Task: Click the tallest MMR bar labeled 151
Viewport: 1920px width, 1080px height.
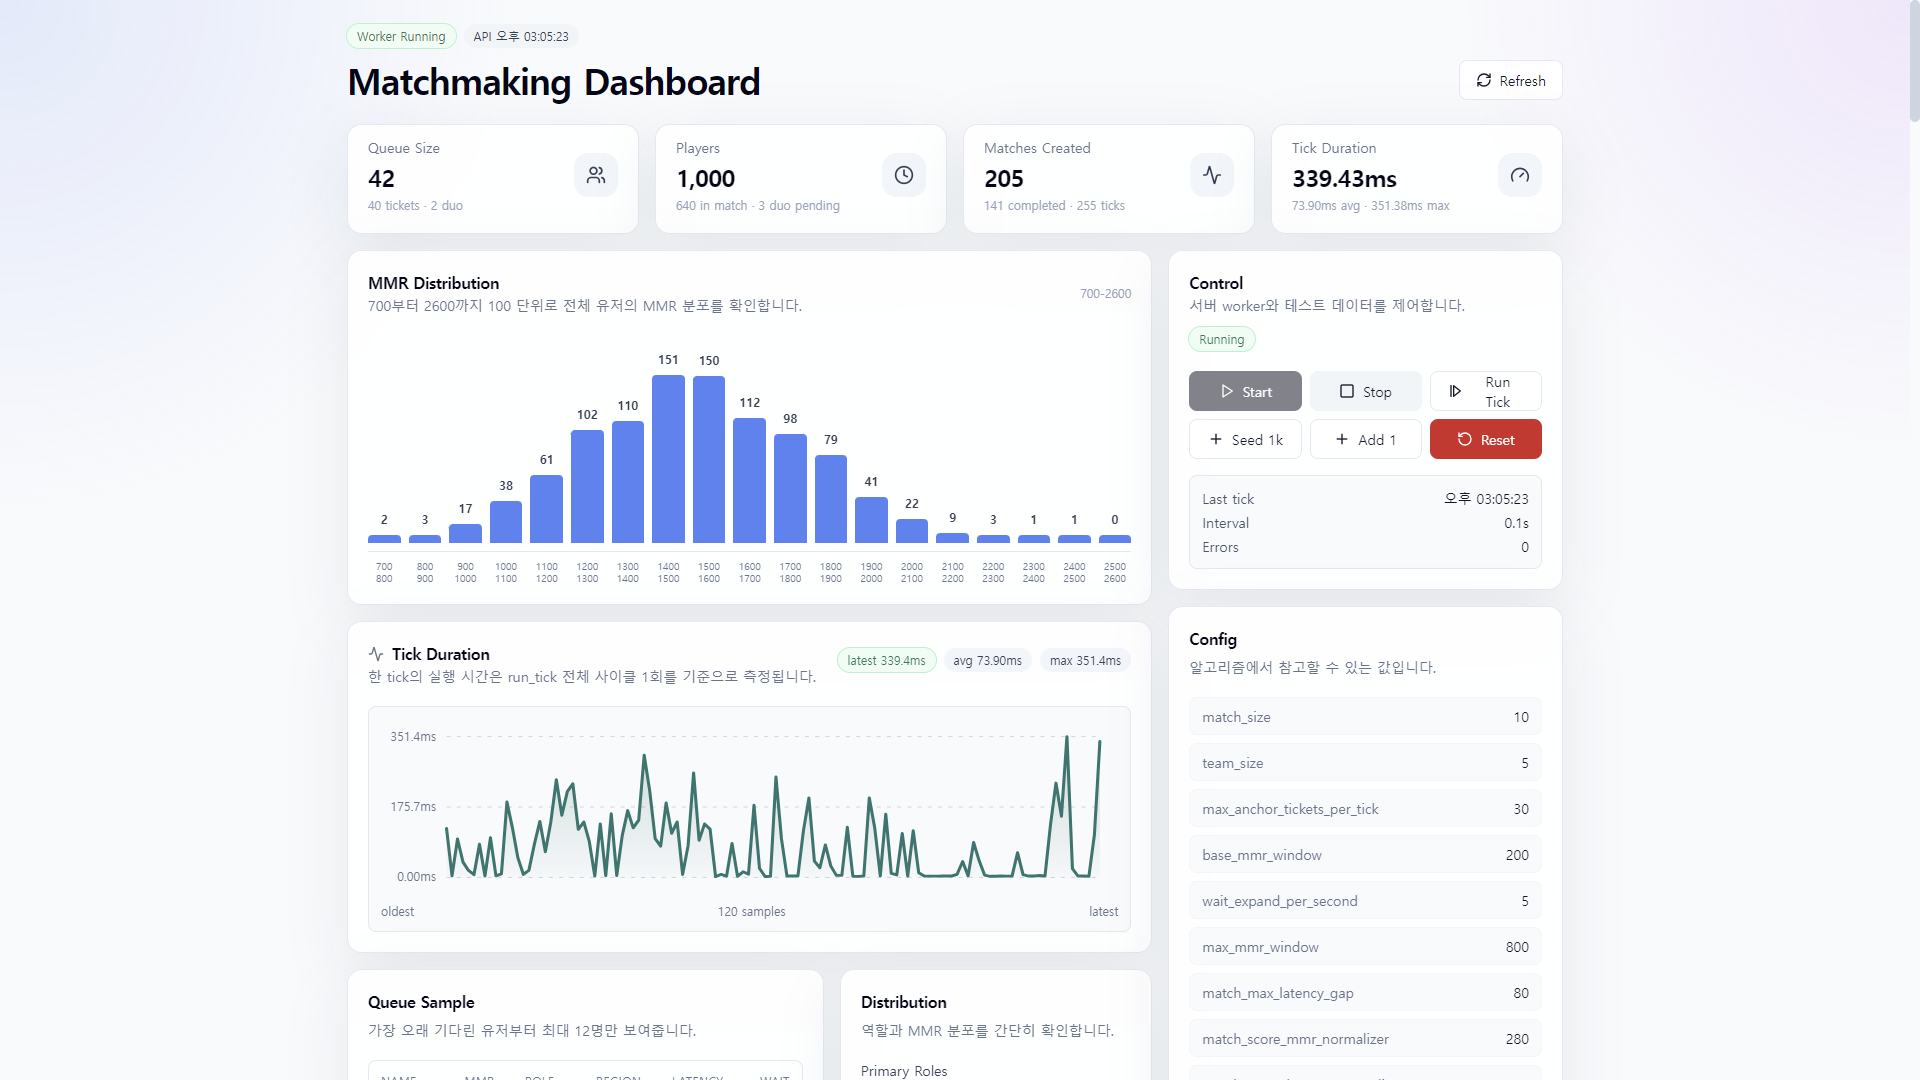Action: 668,459
